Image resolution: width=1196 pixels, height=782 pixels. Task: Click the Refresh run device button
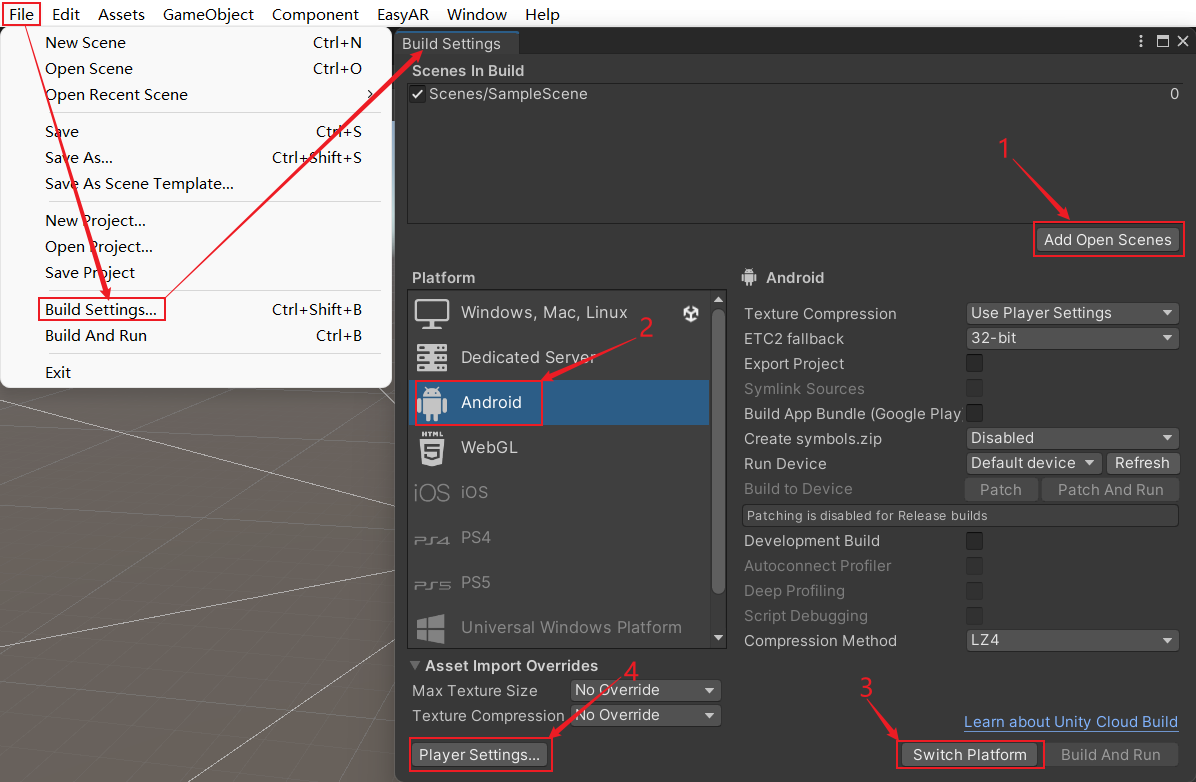1142,463
